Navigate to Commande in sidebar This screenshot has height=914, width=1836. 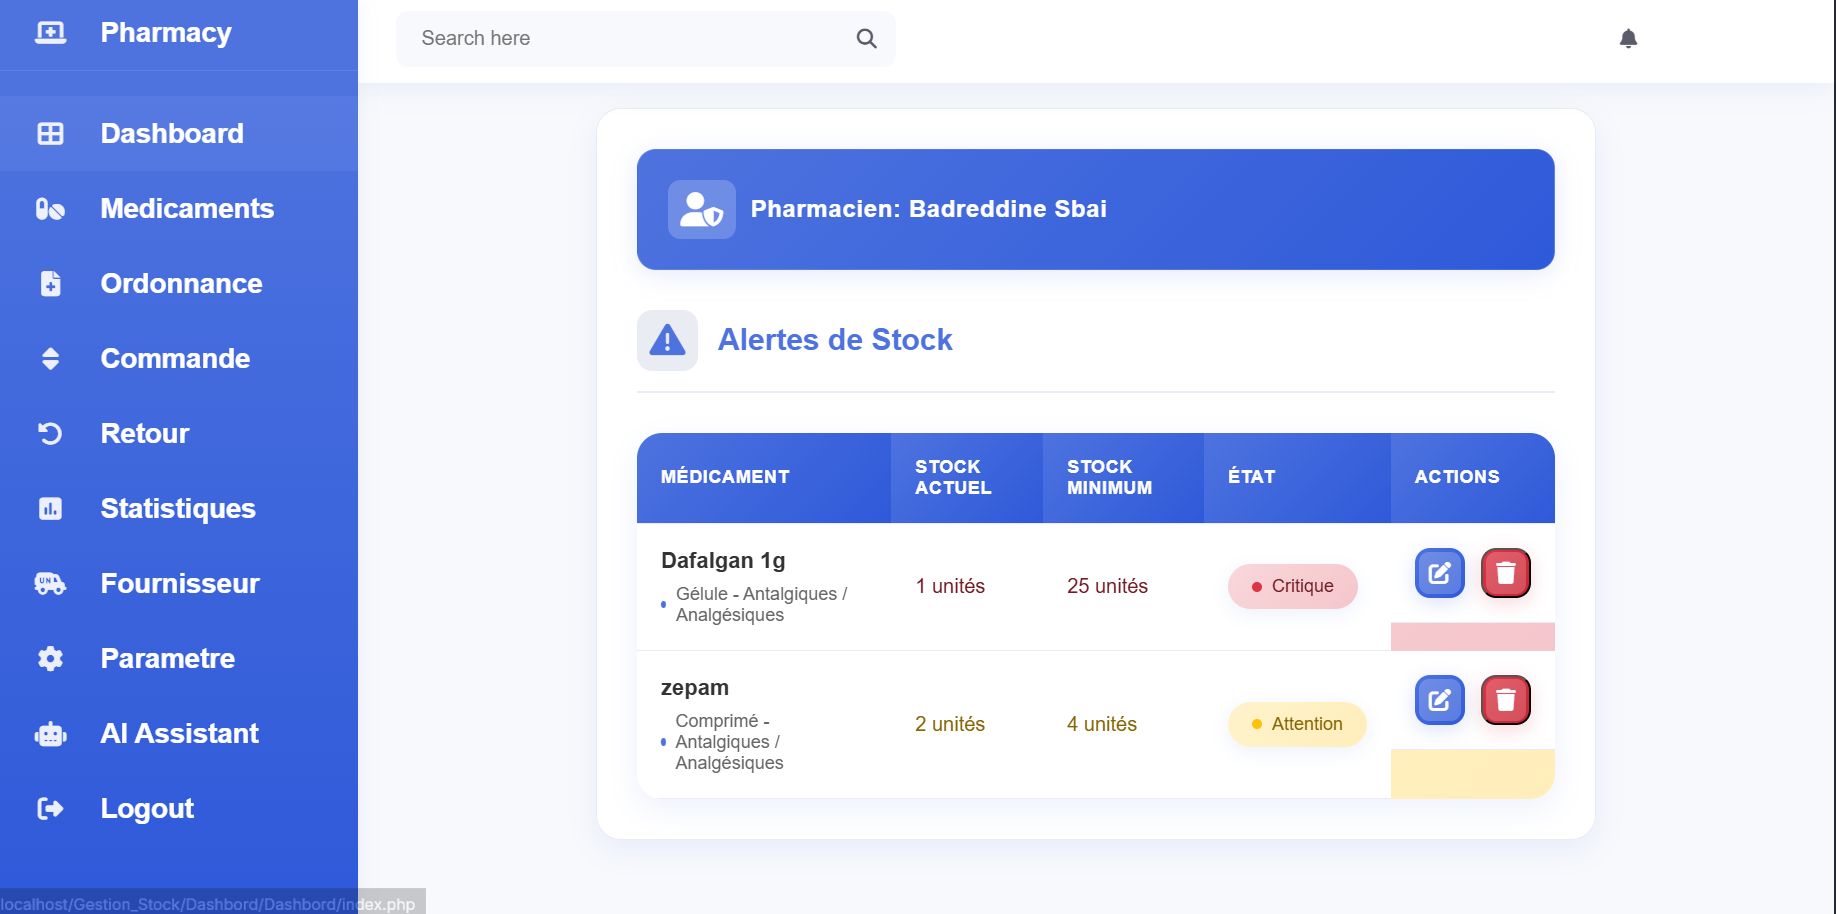[175, 359]
